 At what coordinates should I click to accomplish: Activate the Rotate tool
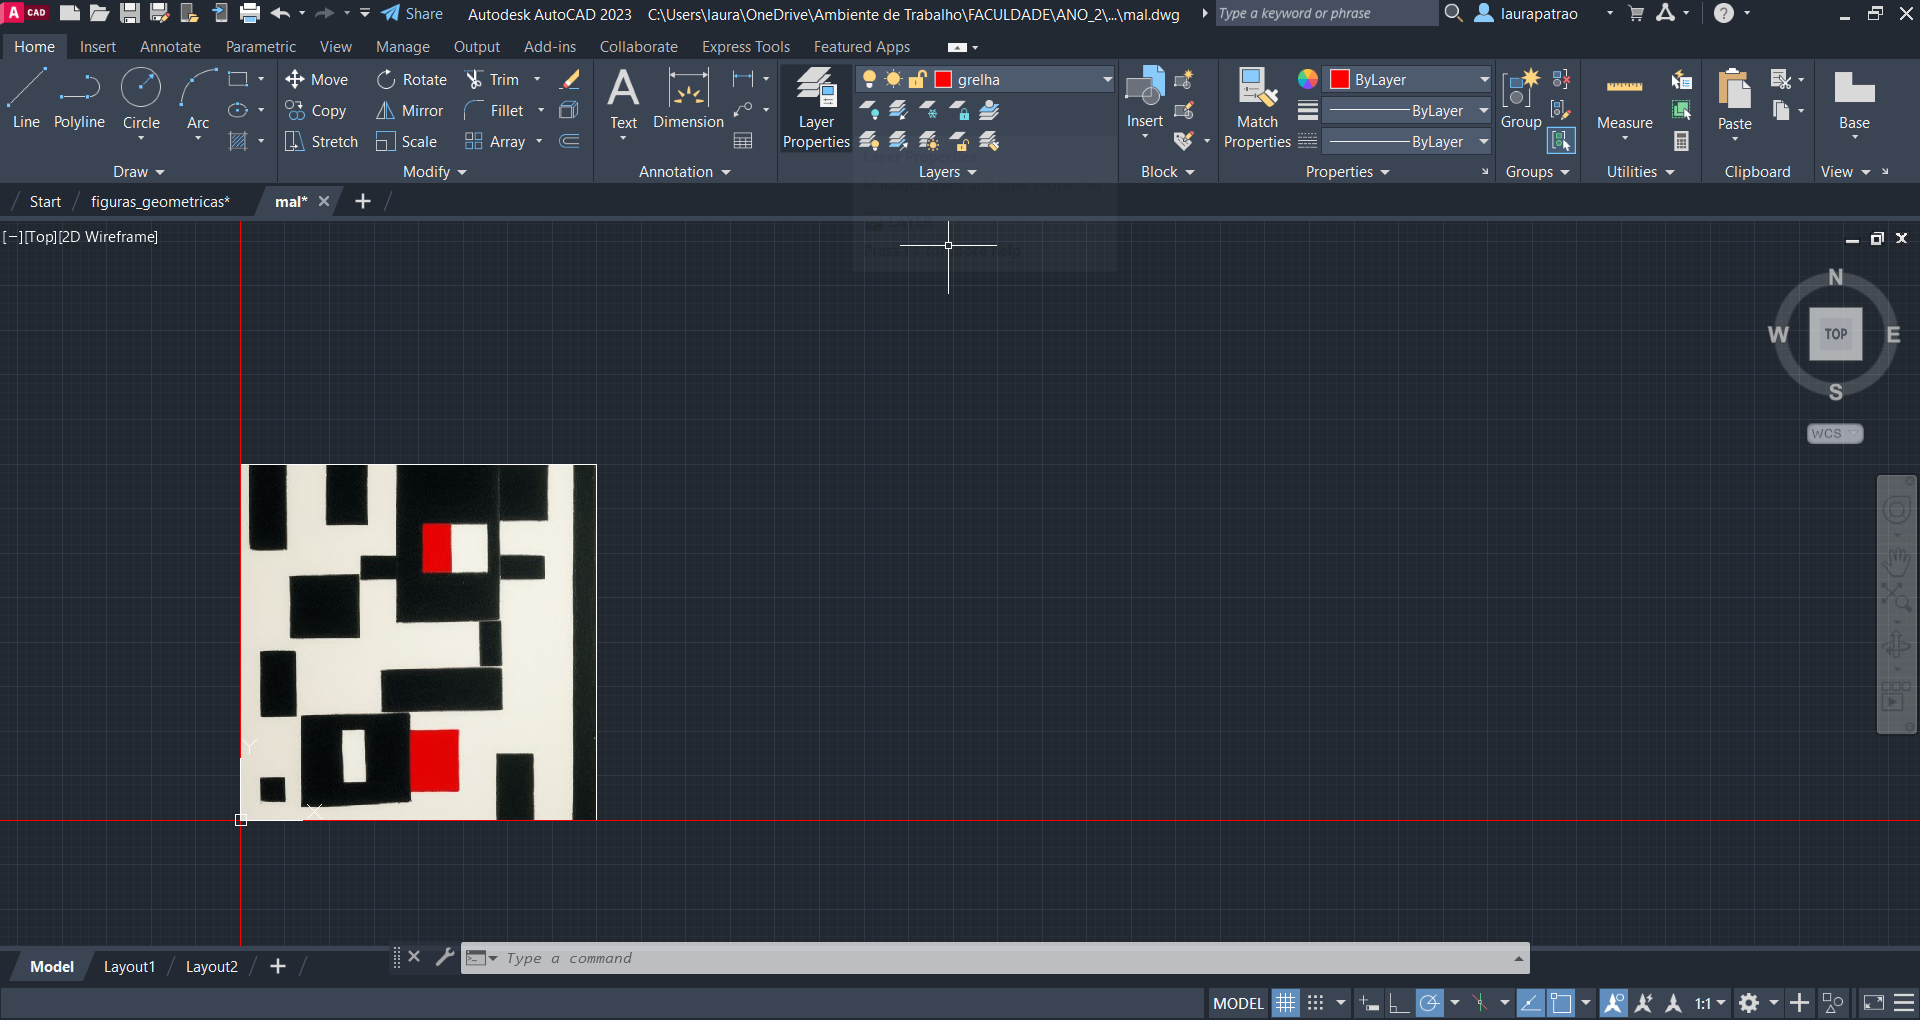tap(411, 80)
